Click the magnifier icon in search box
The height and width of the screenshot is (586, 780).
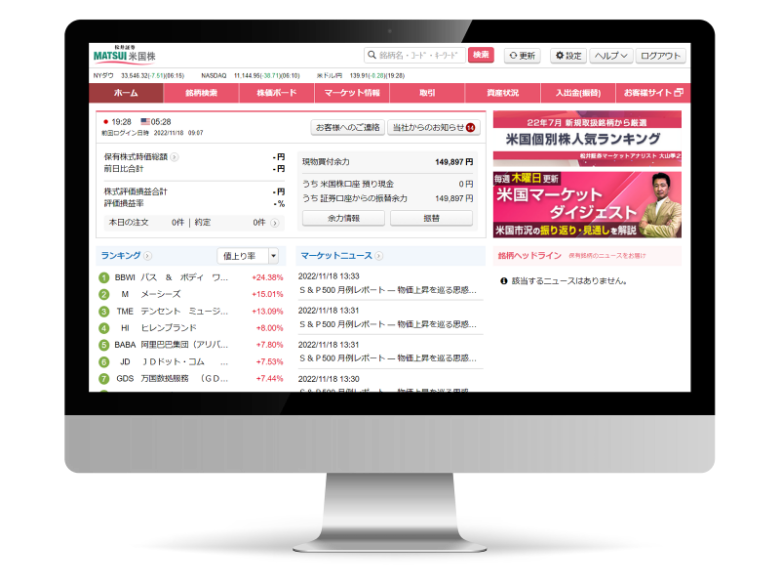372,55
